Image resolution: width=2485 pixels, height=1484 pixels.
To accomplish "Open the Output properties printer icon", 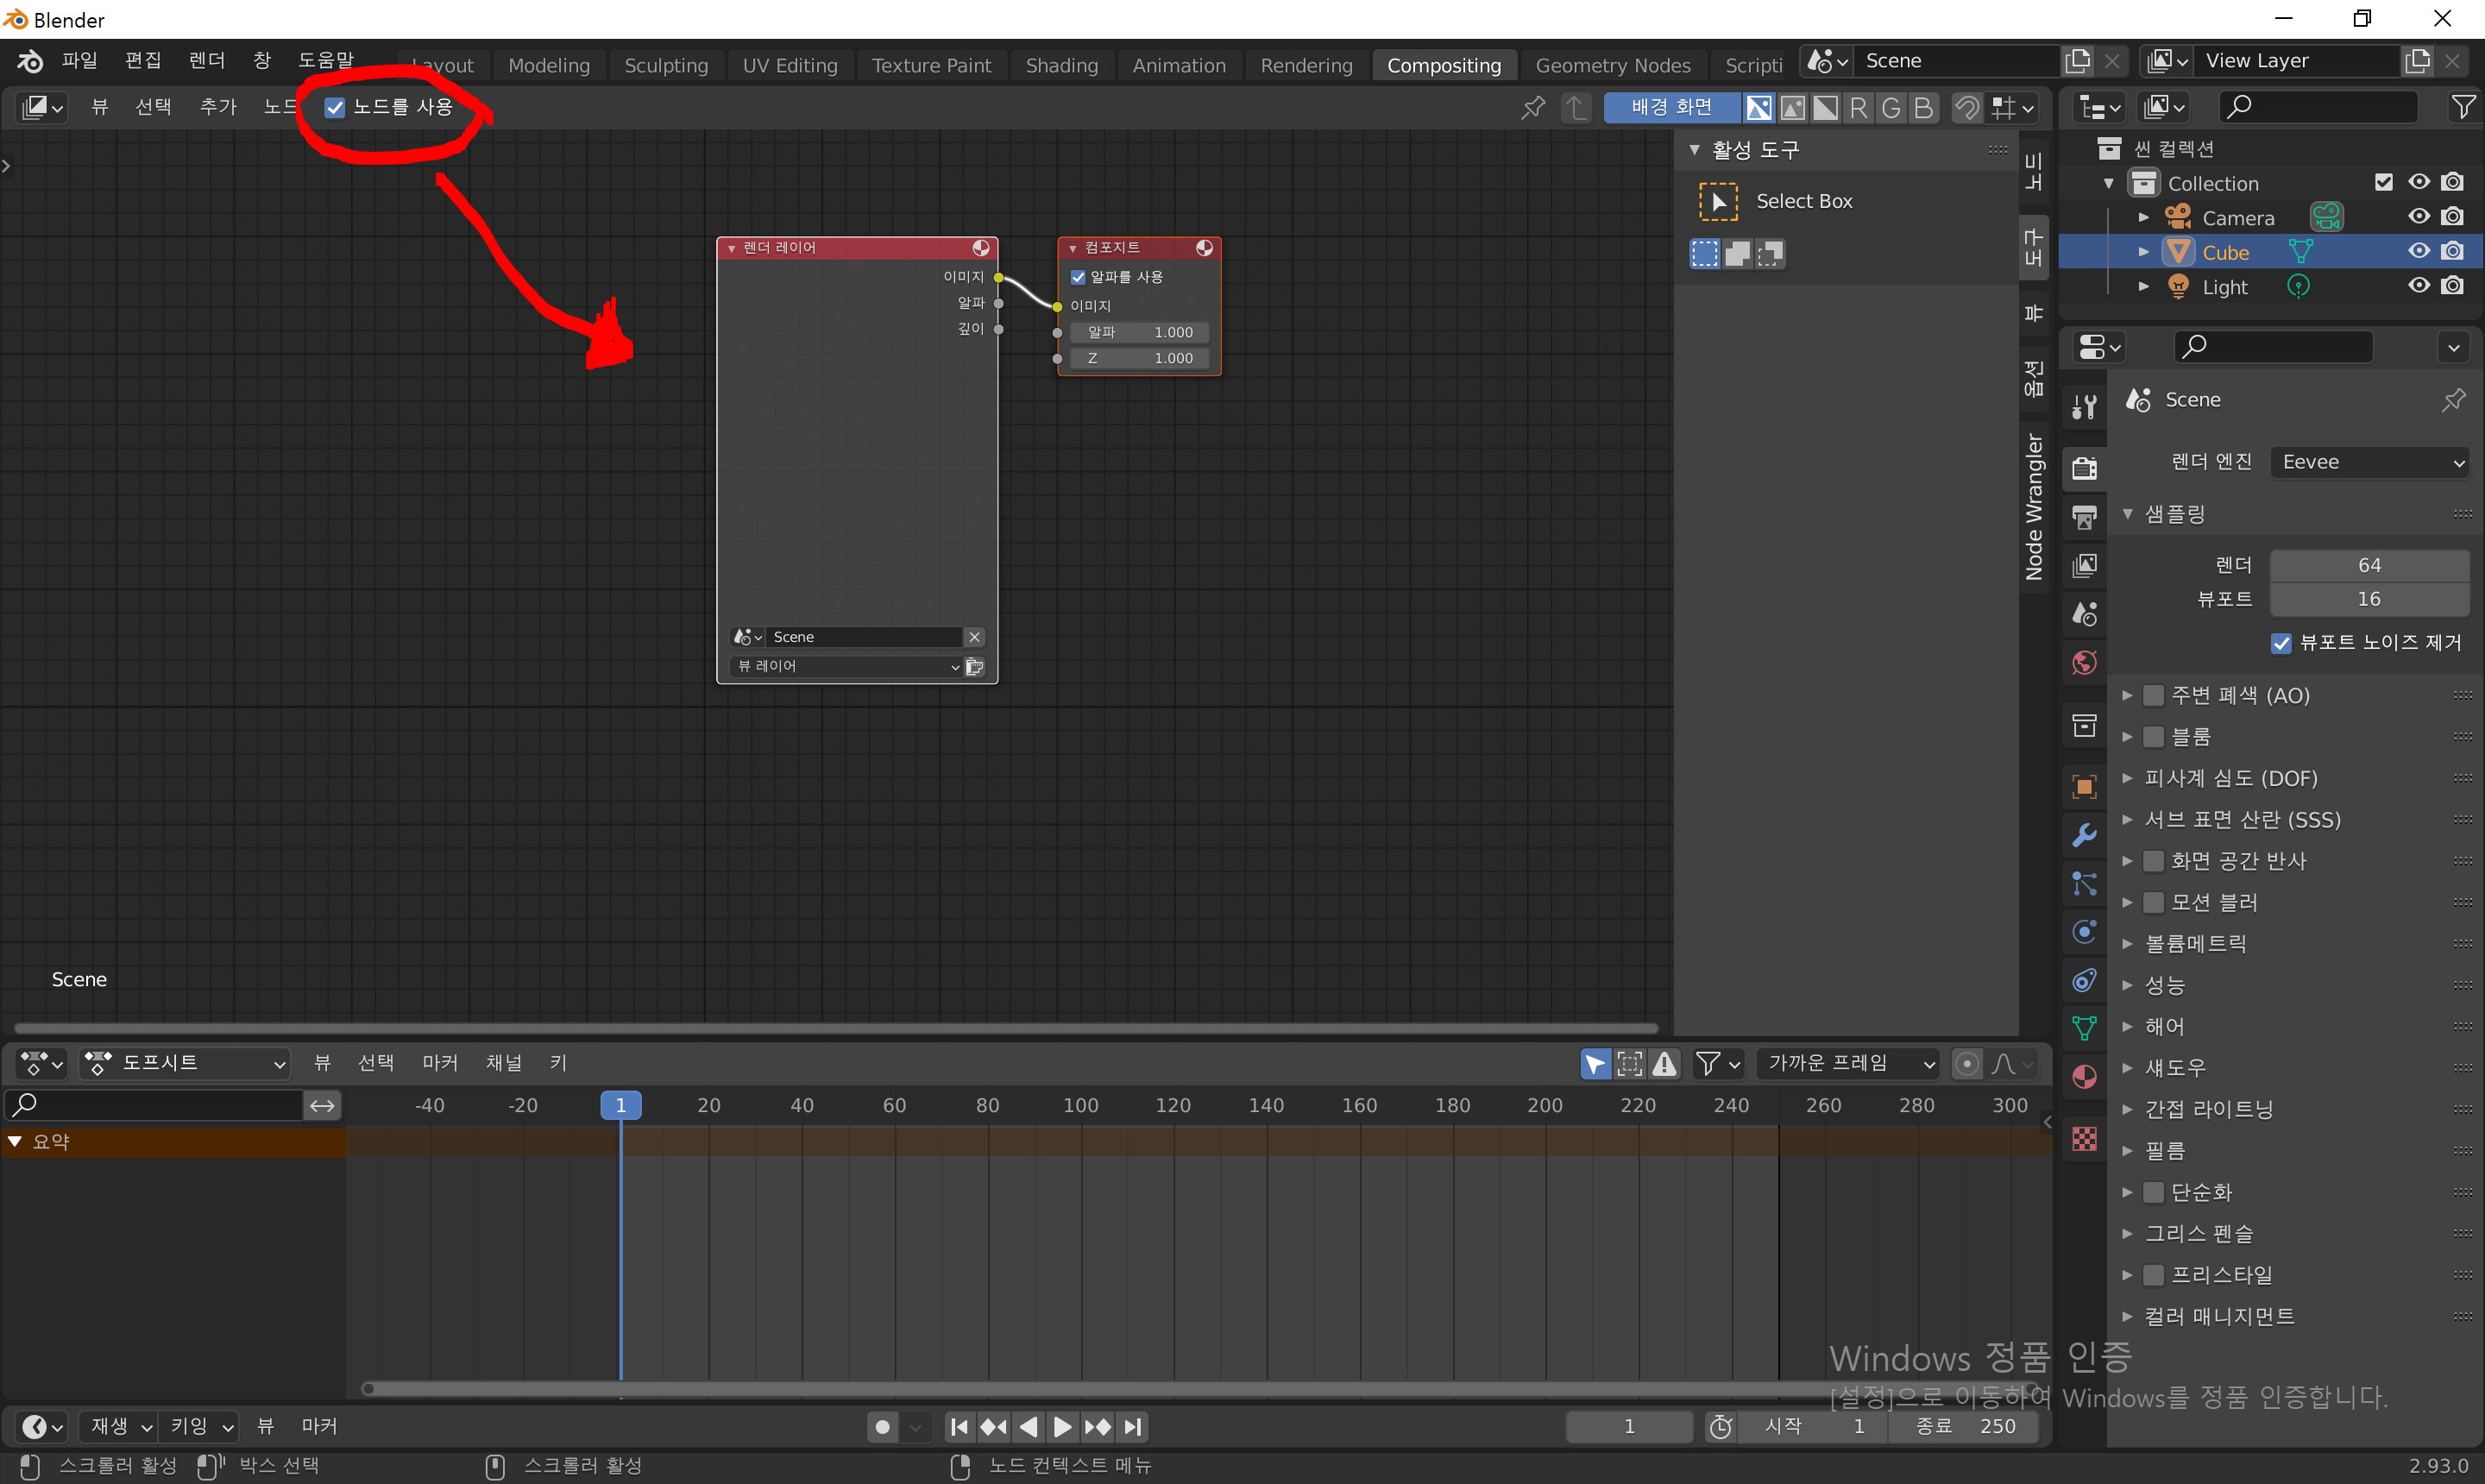I will (2085, 516).
